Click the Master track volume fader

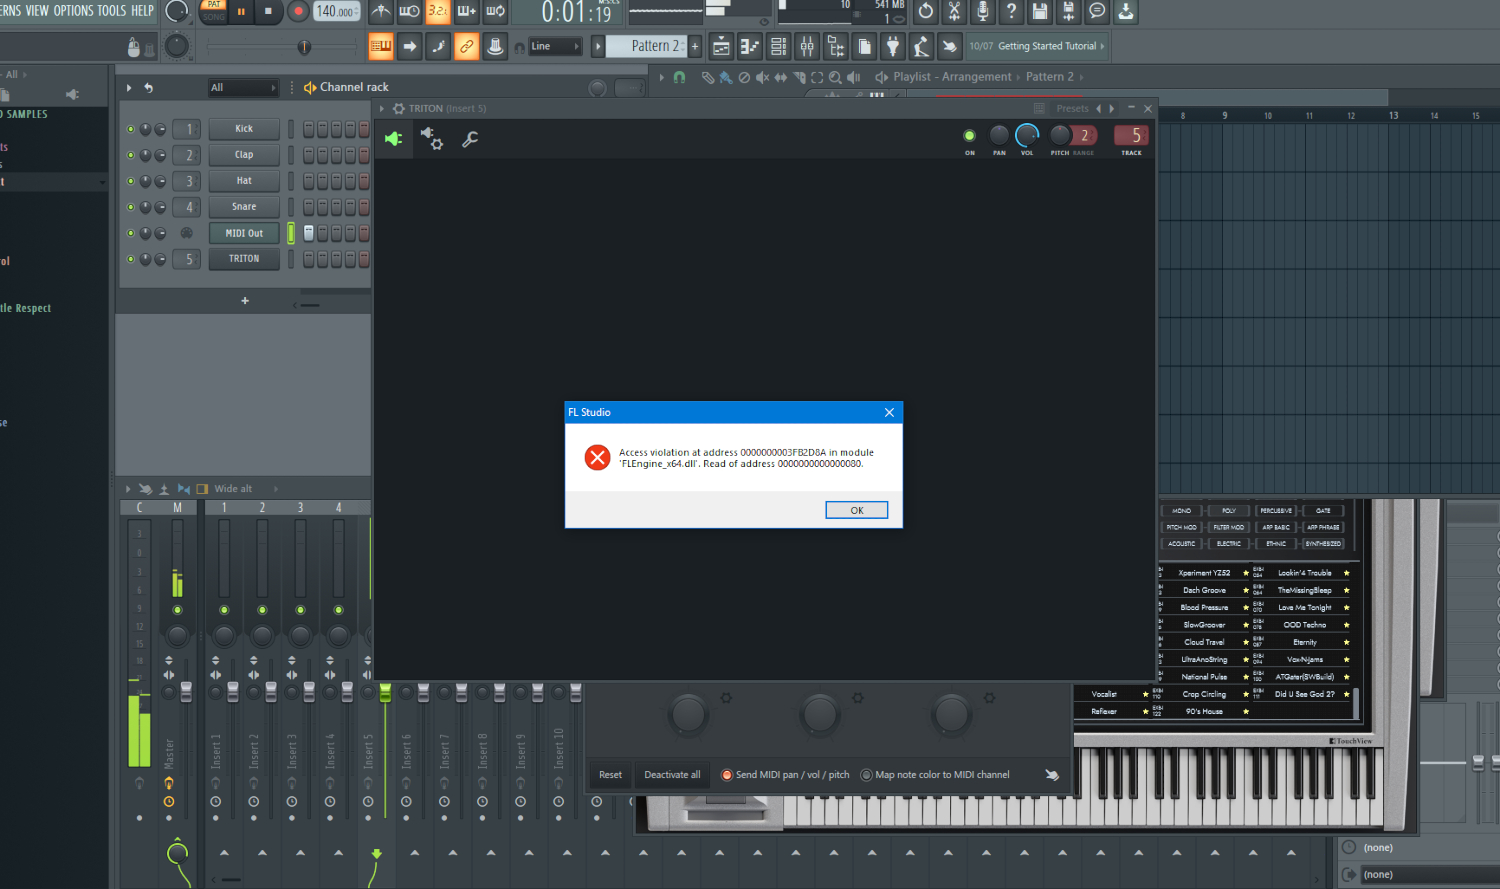coord(186,692)
